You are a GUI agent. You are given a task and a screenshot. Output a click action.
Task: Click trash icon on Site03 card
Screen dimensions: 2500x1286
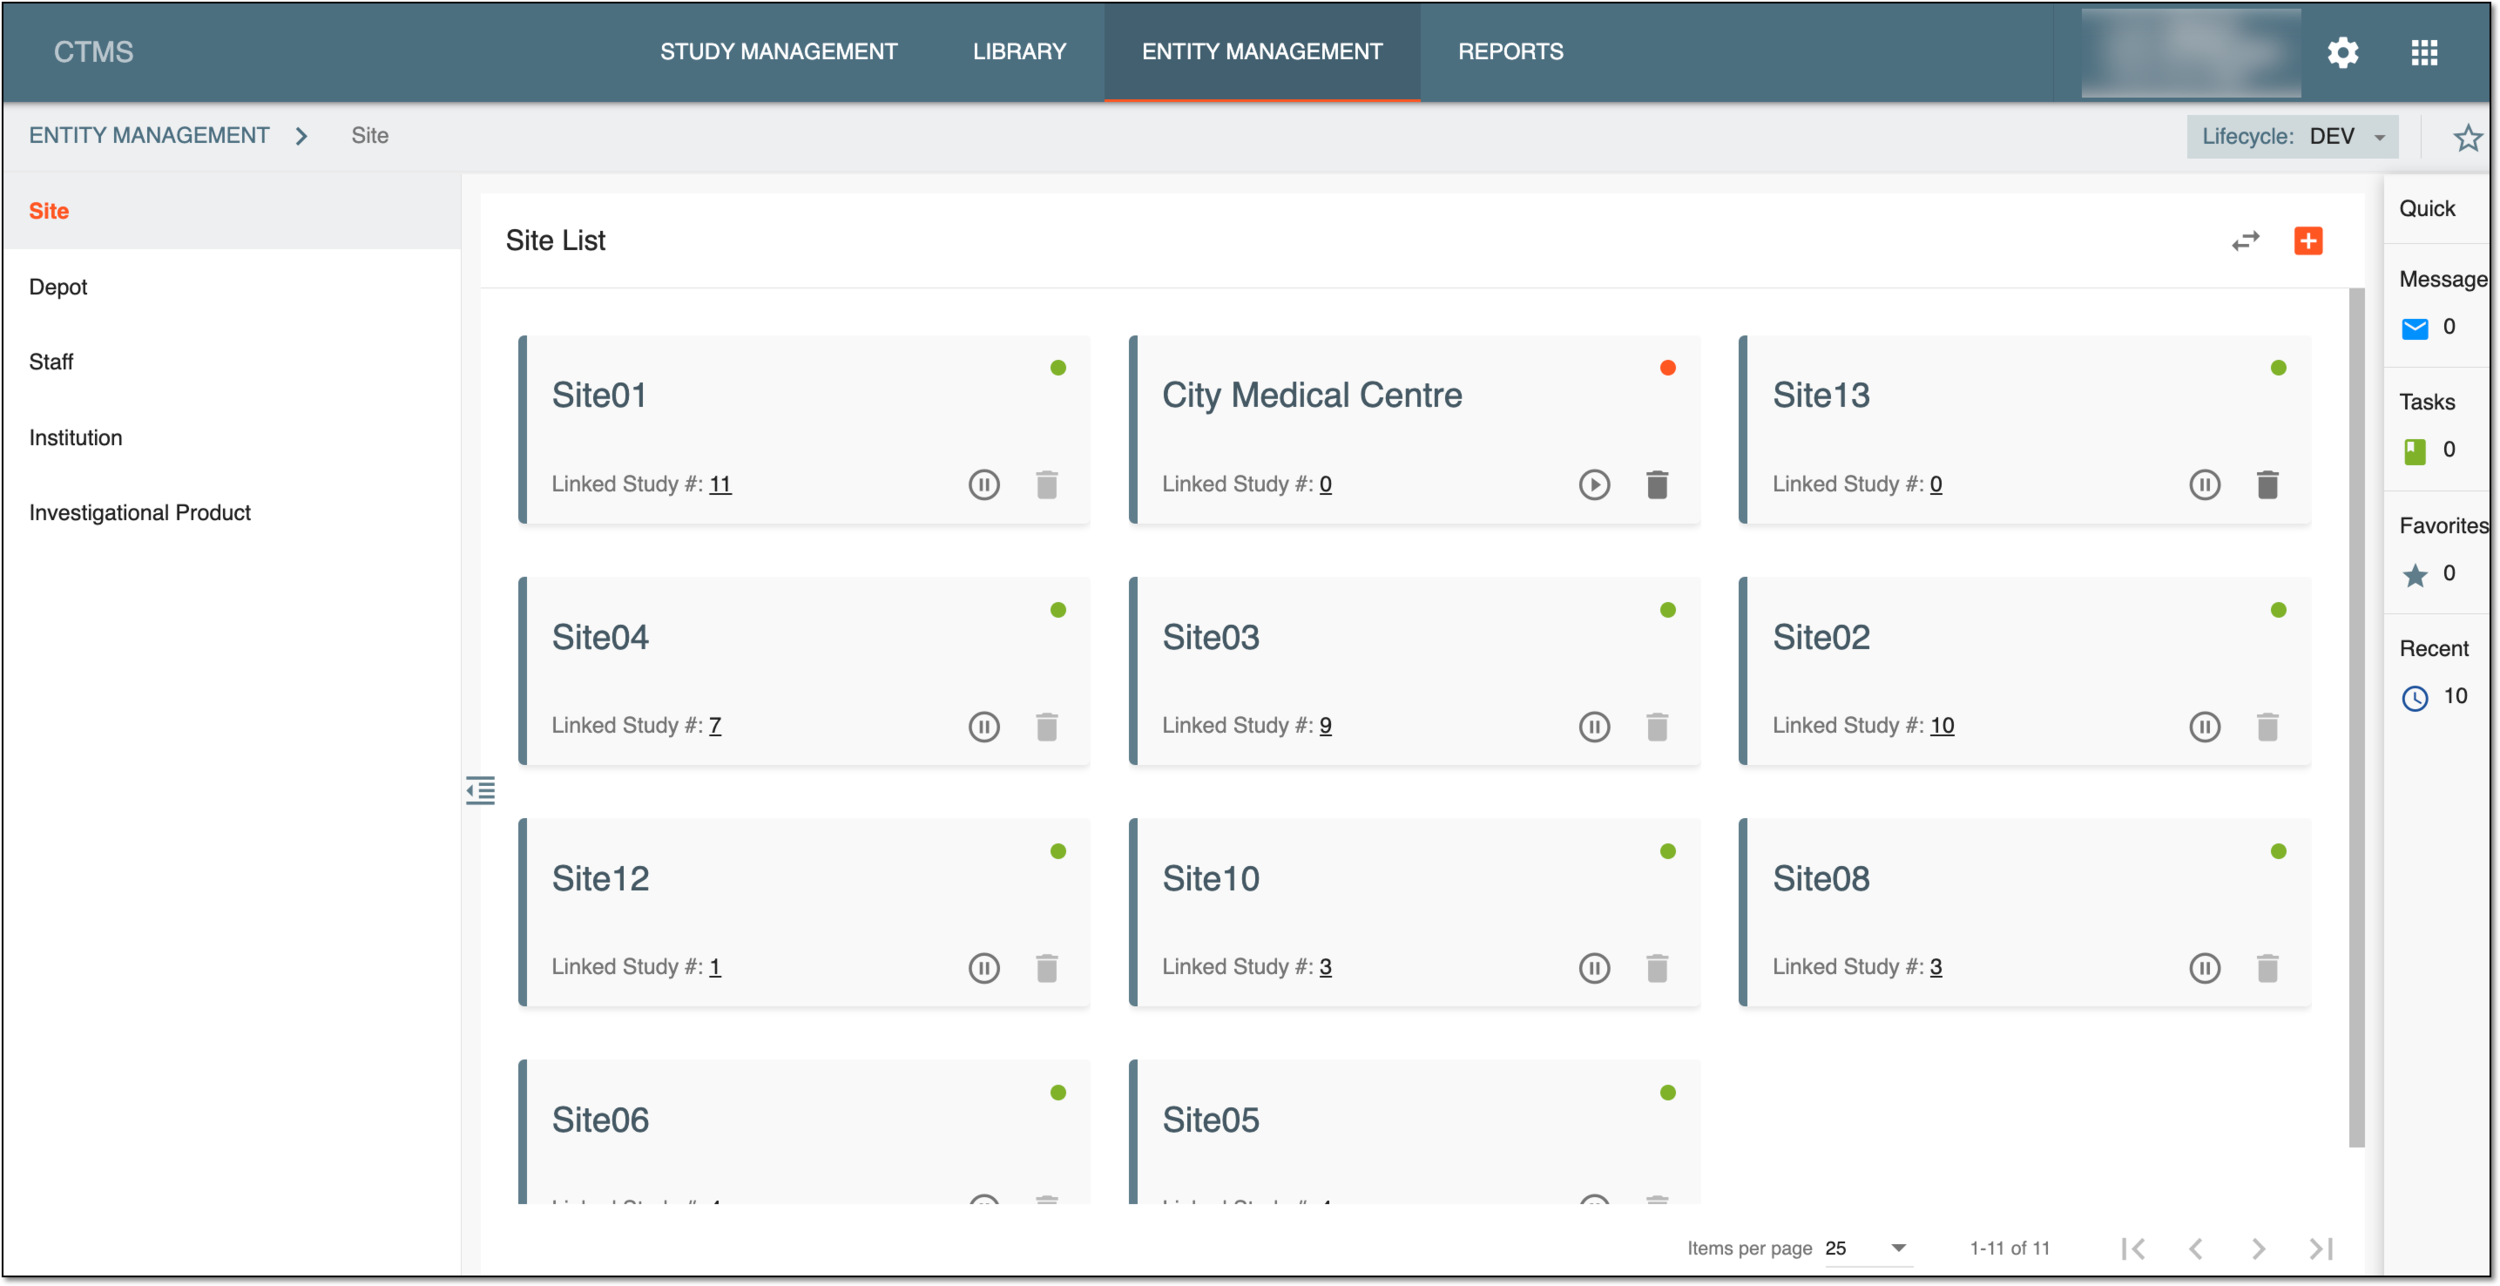point(1657,726)
